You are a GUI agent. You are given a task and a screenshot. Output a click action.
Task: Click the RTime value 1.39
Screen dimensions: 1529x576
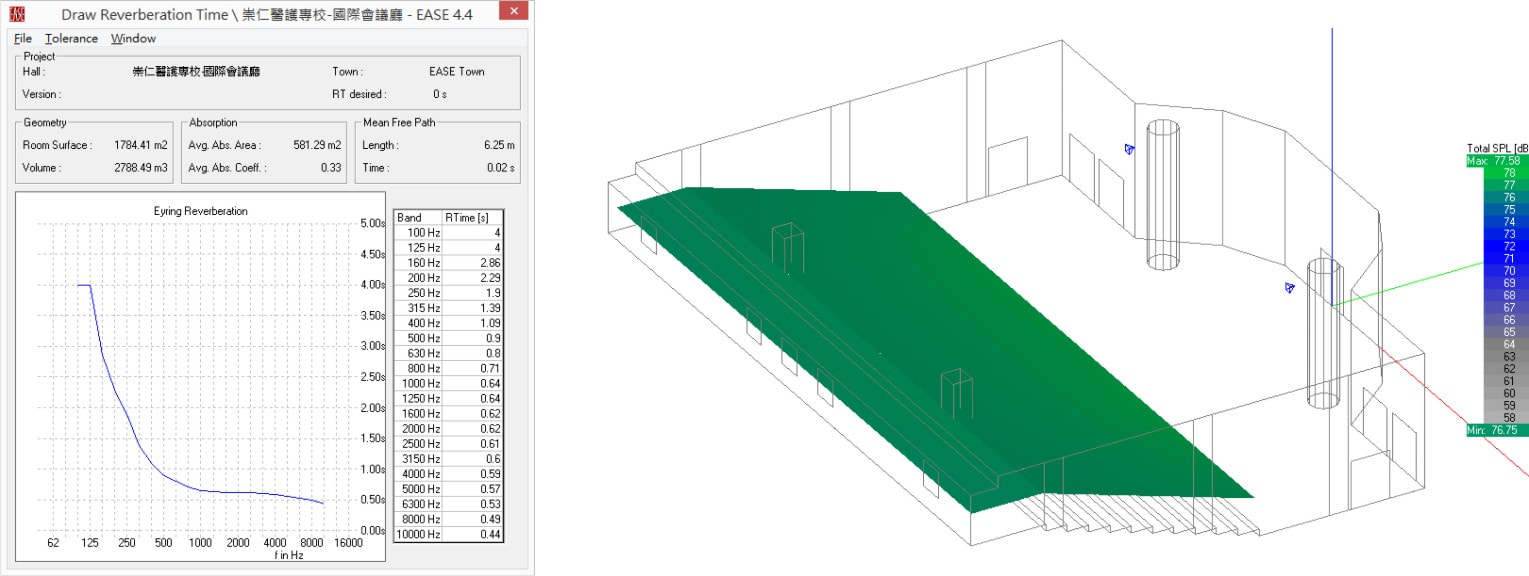490,308
